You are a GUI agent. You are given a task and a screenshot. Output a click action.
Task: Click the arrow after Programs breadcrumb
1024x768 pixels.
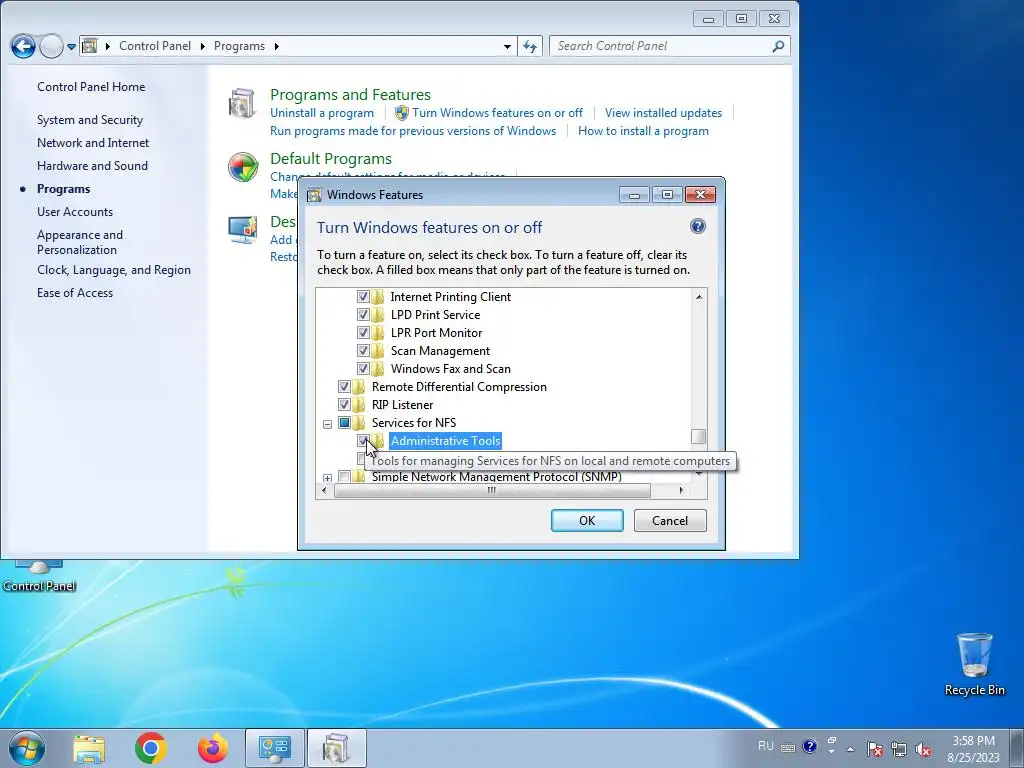click(277, 46)
